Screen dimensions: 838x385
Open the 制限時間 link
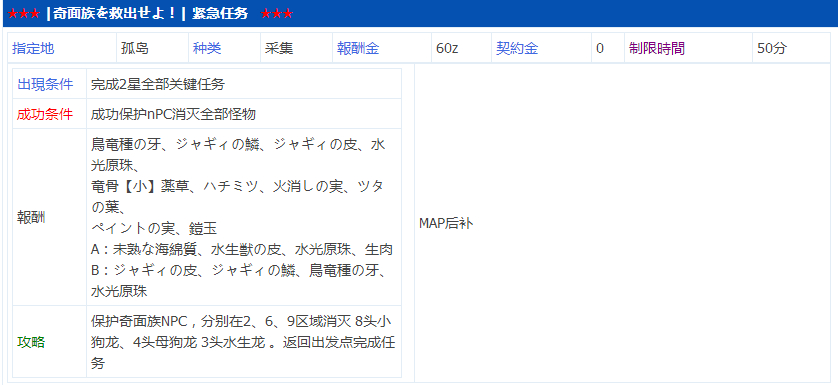click(x=657, y=49)
